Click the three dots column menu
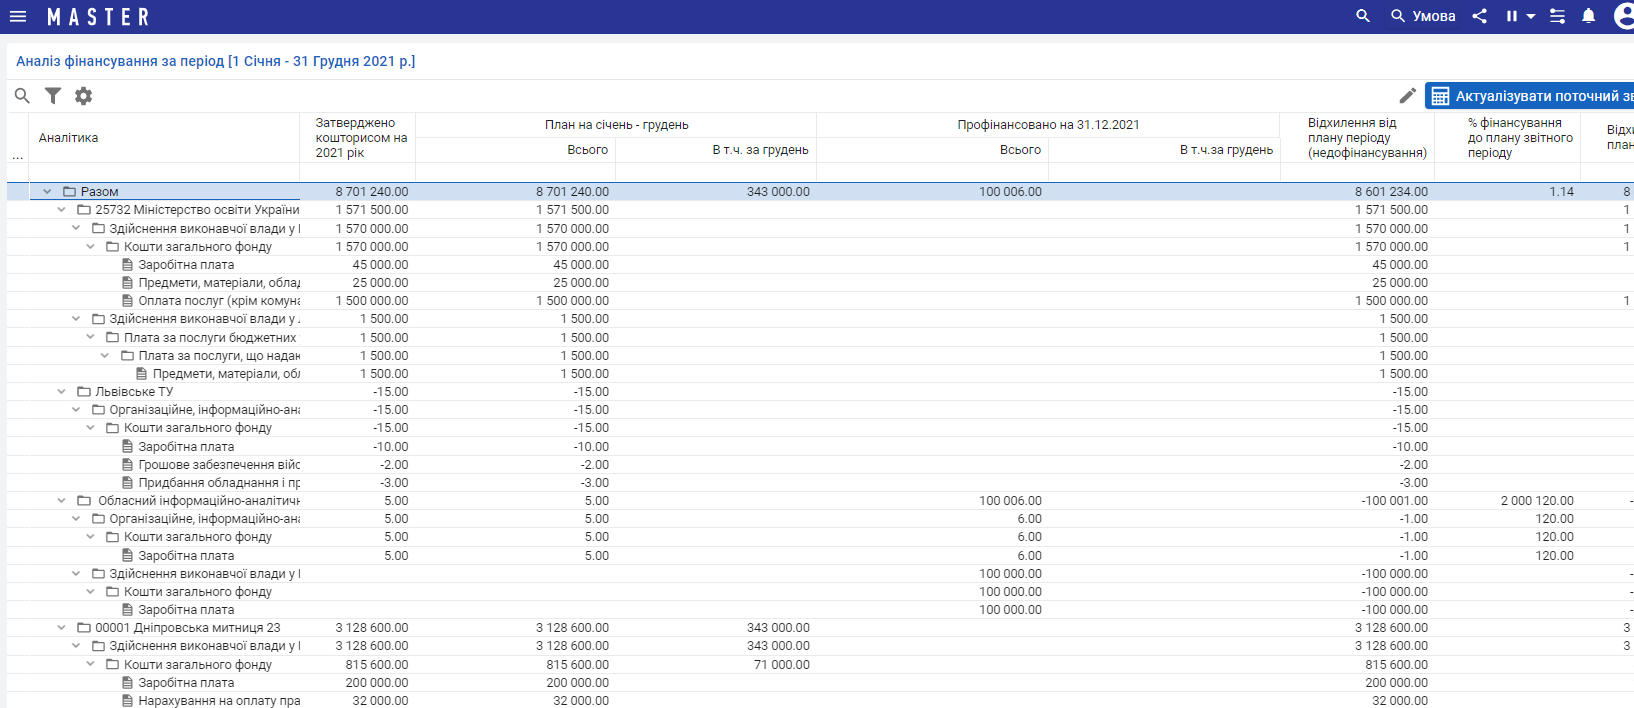This screenshot has width=1634, height=708. 17,156
